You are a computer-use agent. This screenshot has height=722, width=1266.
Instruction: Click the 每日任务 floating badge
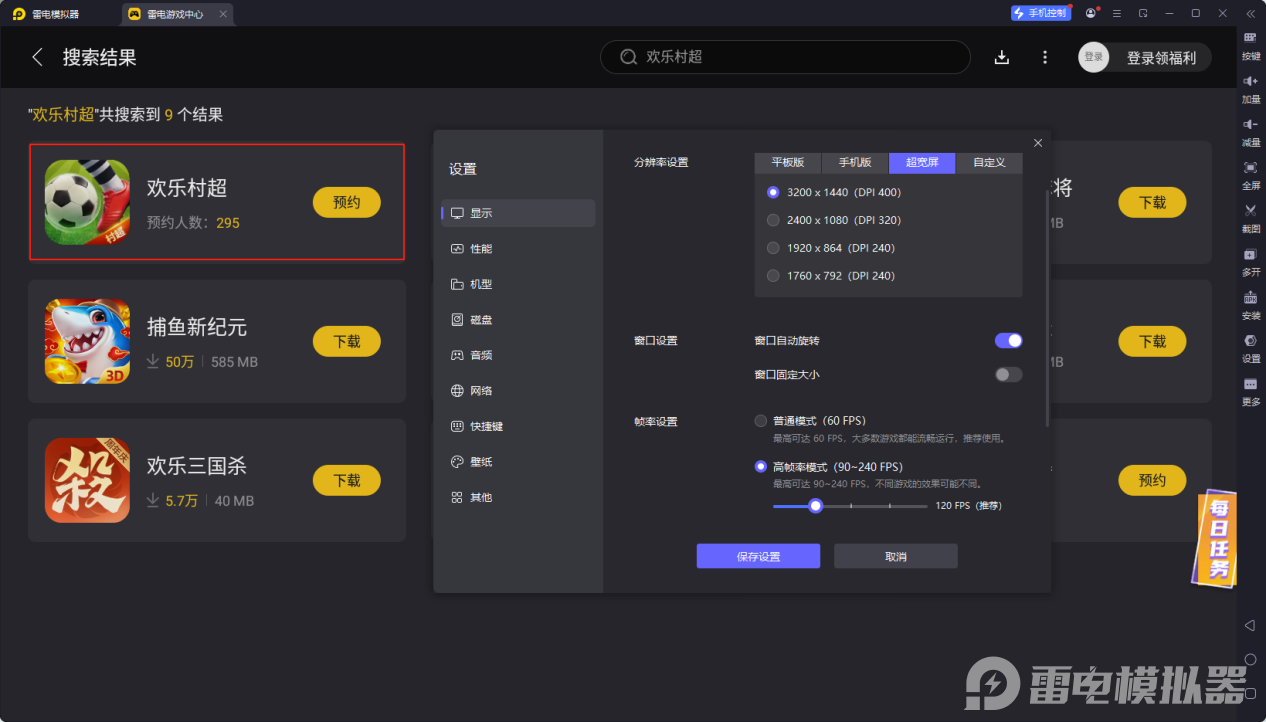click(x=1215, y=538)
